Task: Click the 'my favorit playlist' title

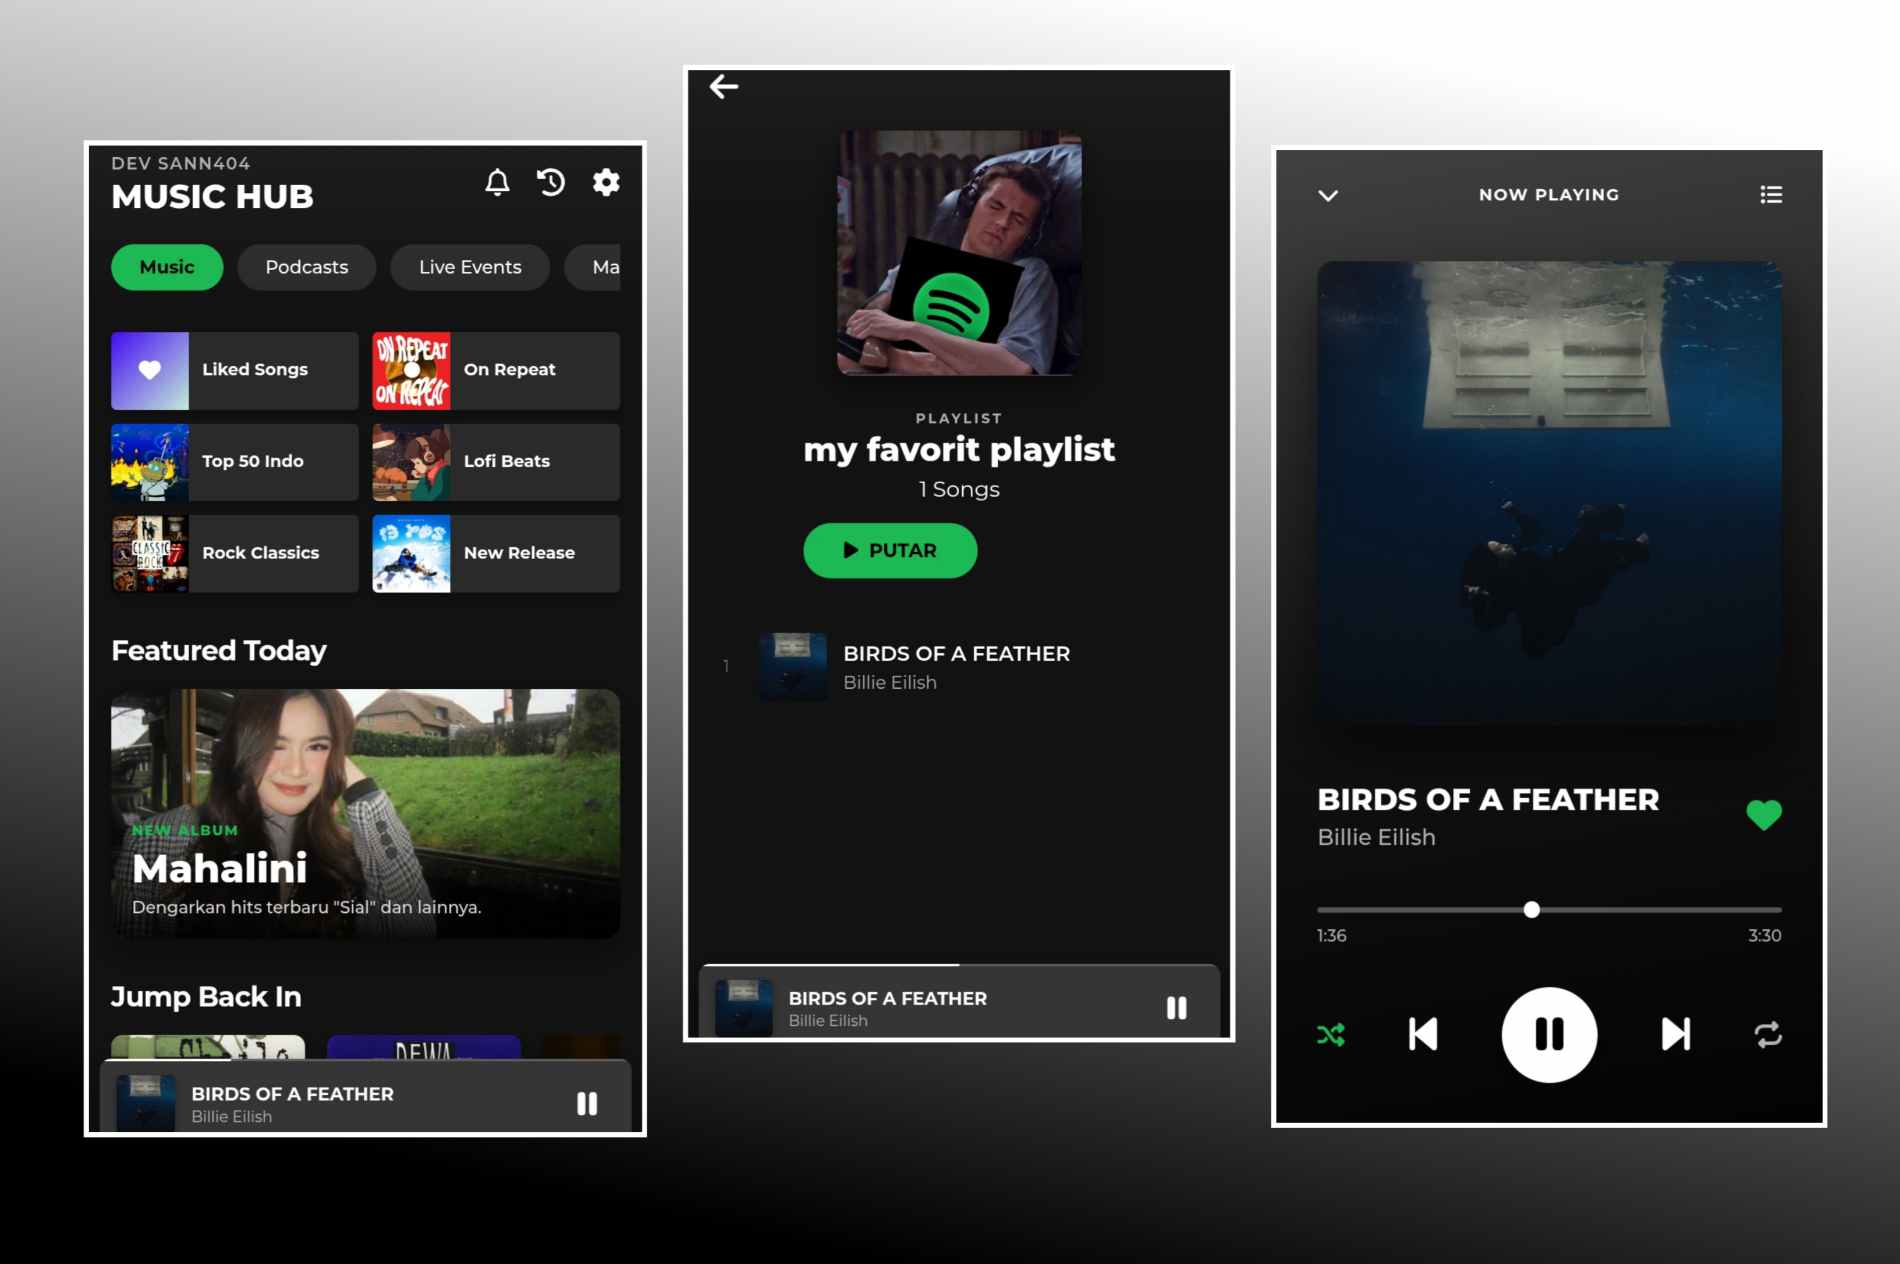Action: click(958, 450)
